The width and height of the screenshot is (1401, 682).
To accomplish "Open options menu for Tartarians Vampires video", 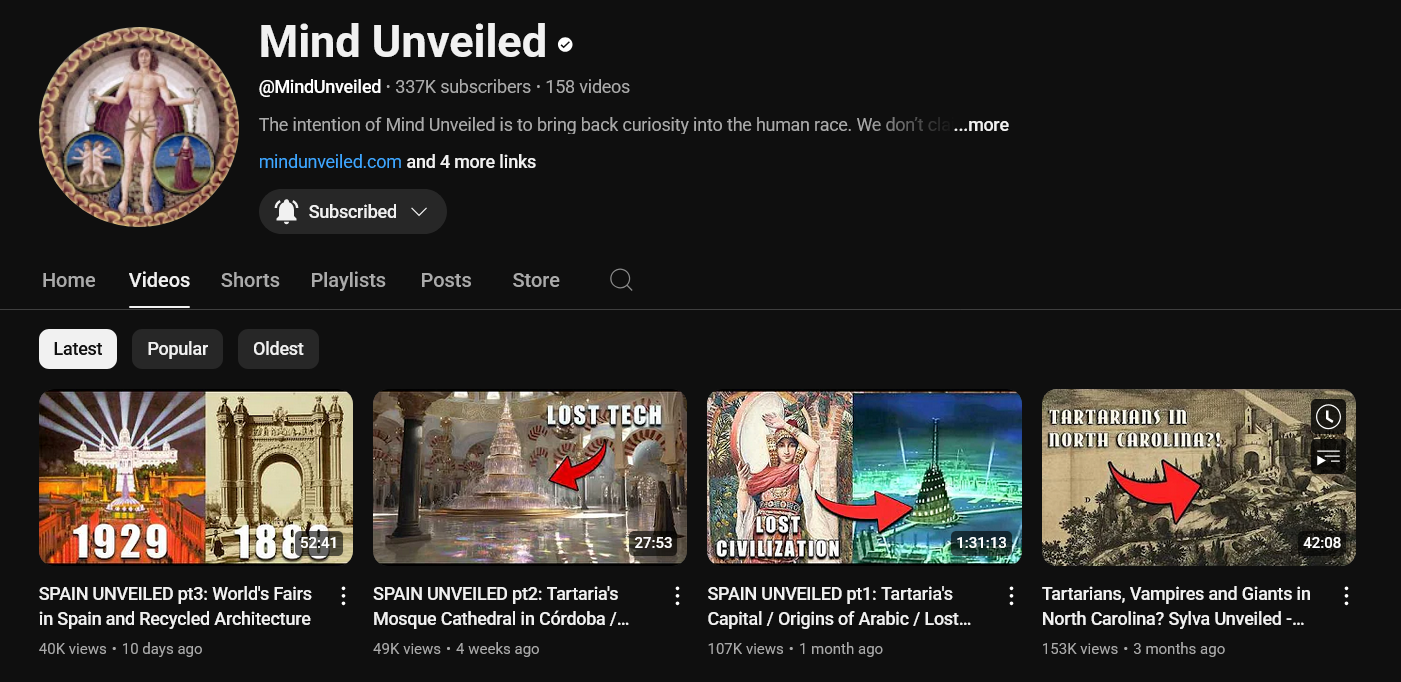I will coord(1346,596).
